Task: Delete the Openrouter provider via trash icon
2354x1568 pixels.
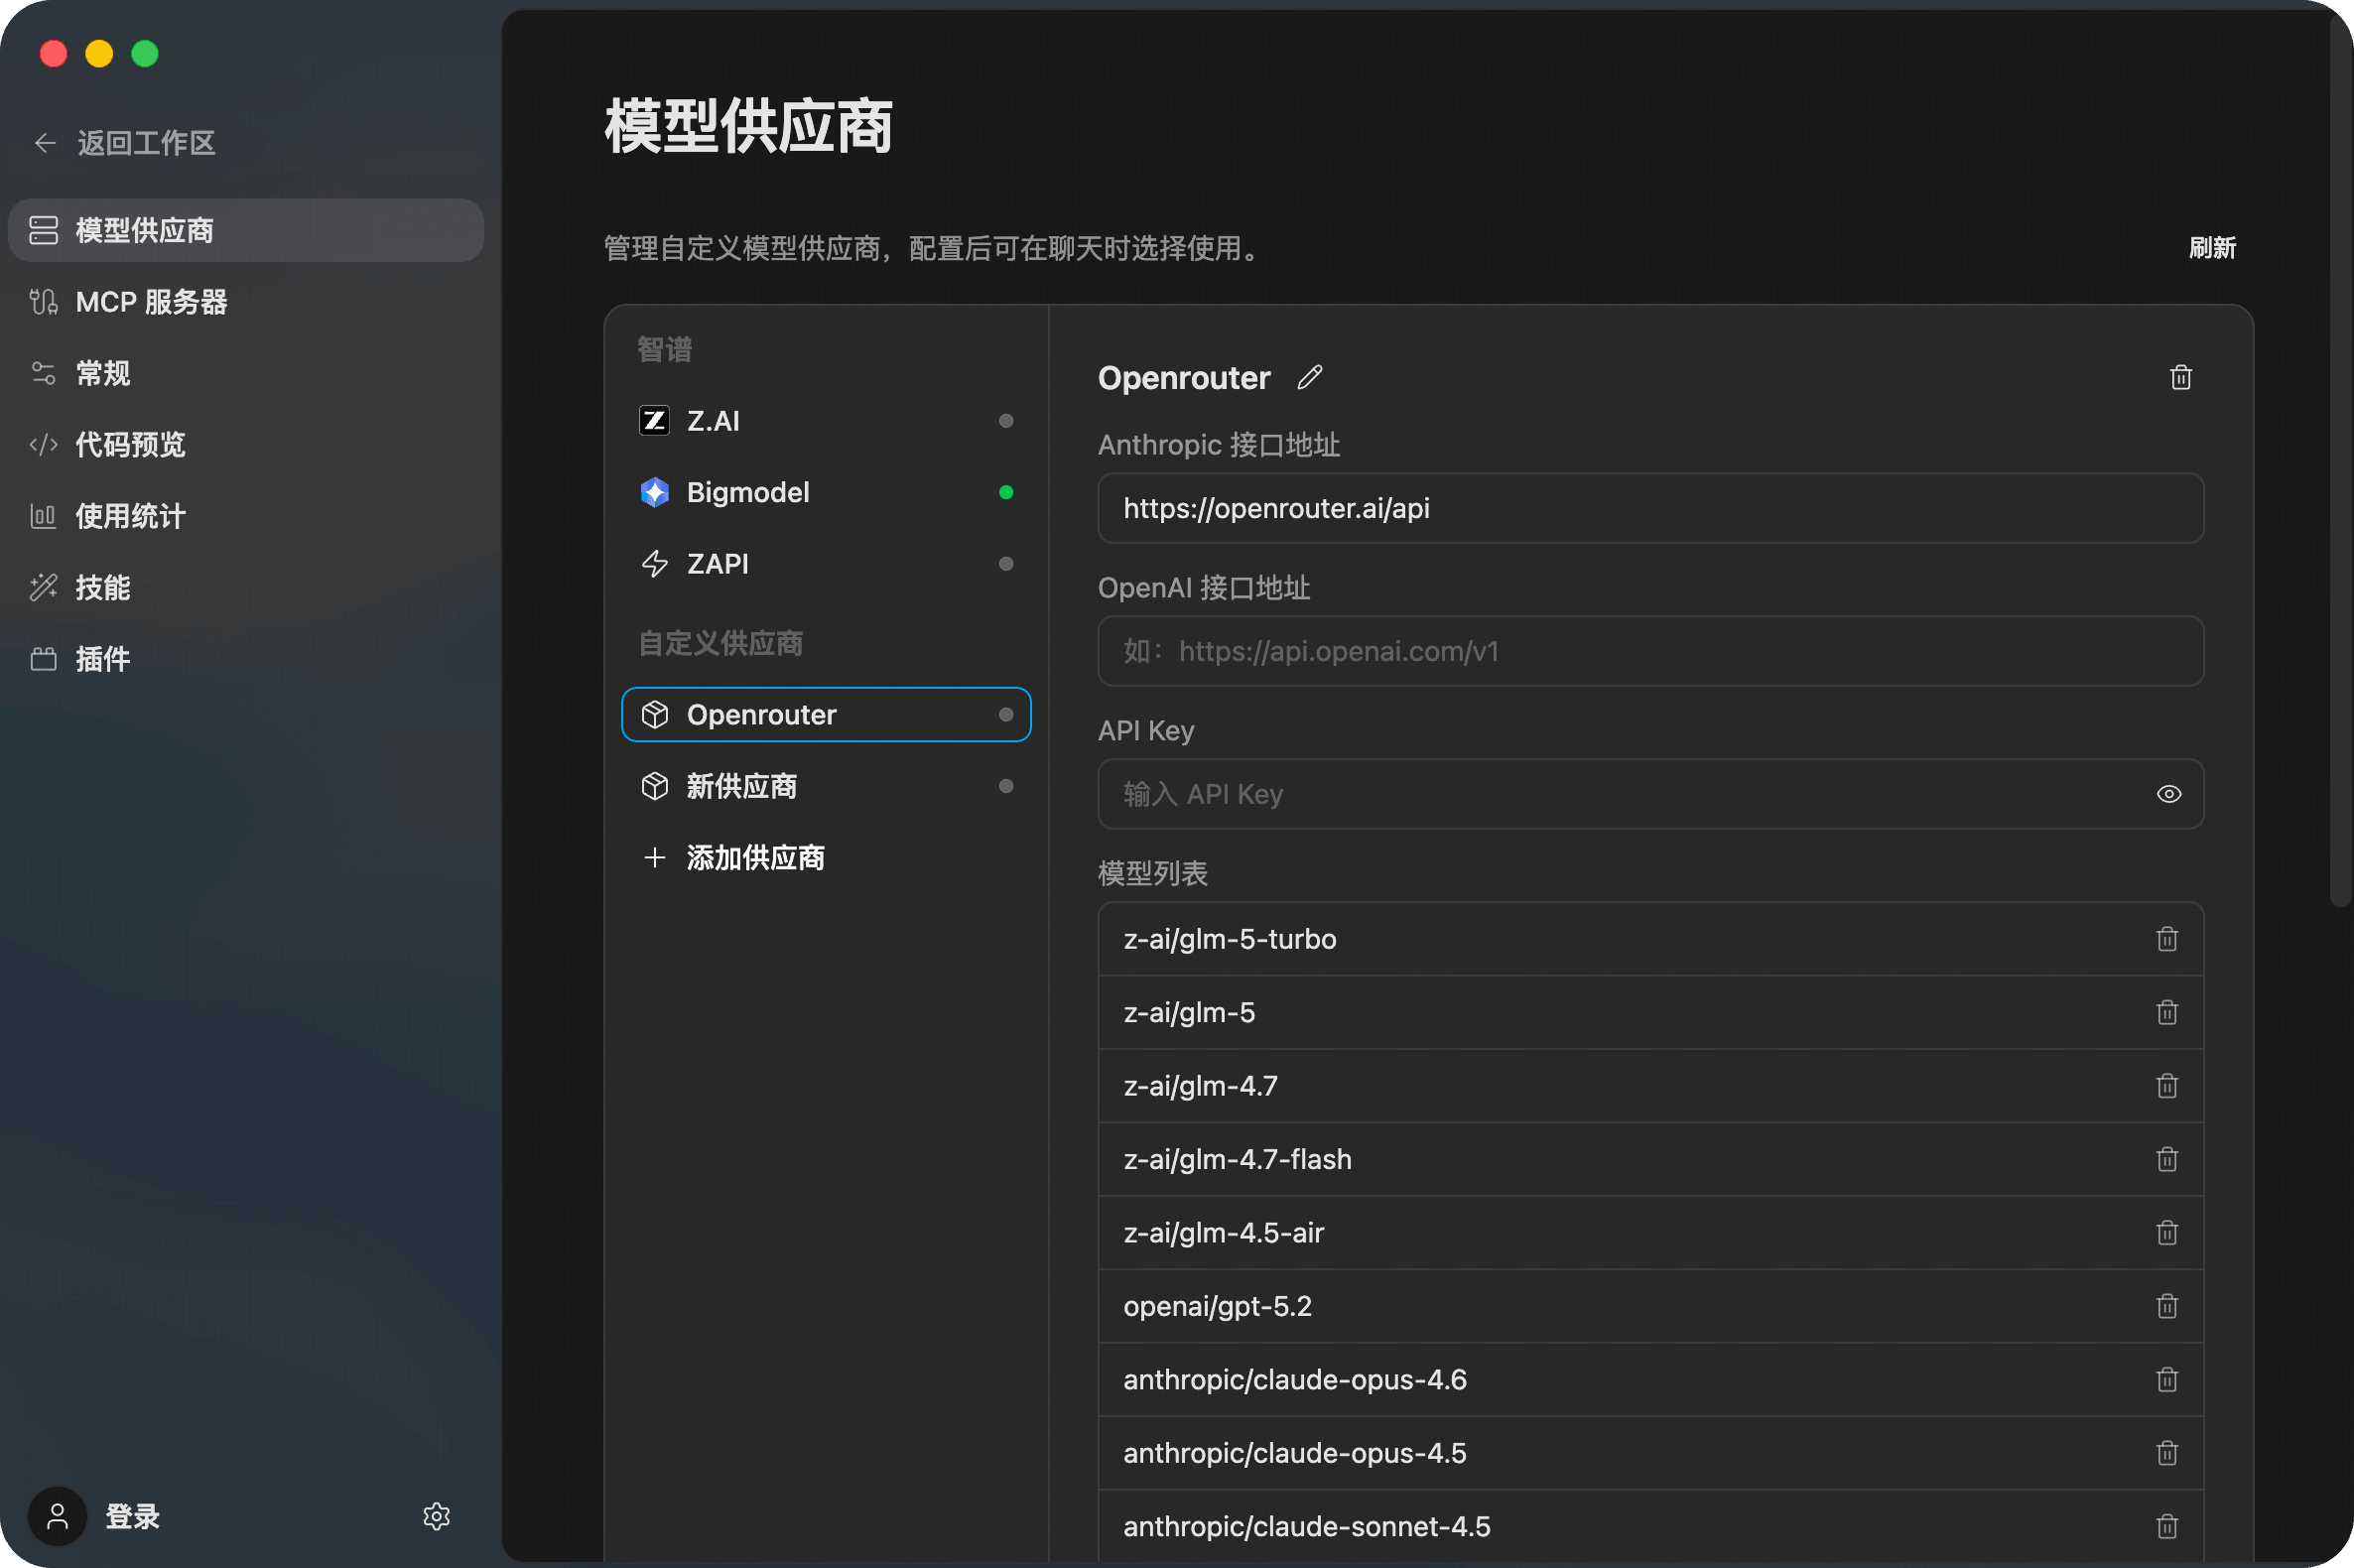Action: click(2180, 377)
